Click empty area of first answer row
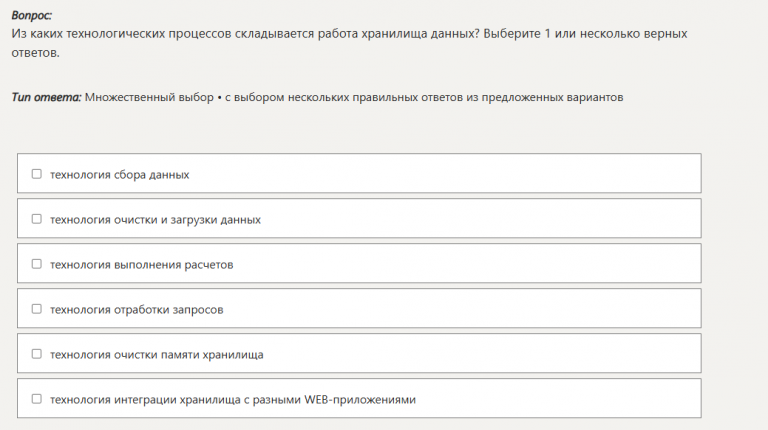Screen dimensions: 768x430 [450, 174]
